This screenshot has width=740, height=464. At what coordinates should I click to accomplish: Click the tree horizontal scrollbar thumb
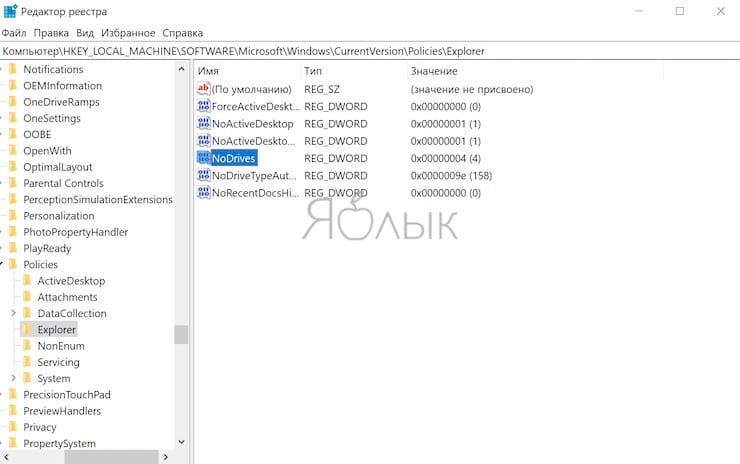111,457
